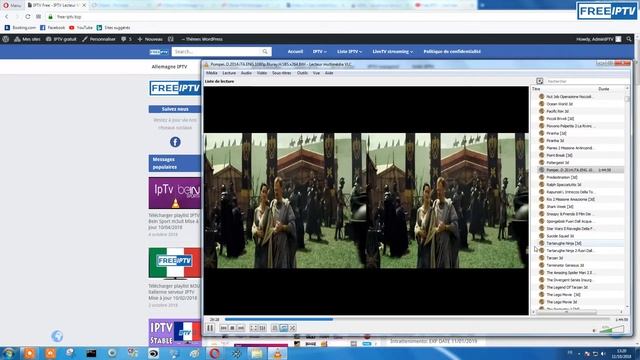Toggle VLC loop mode button
Screen dimensions: 640x360
pyautogui.click(x=284, y=328)
